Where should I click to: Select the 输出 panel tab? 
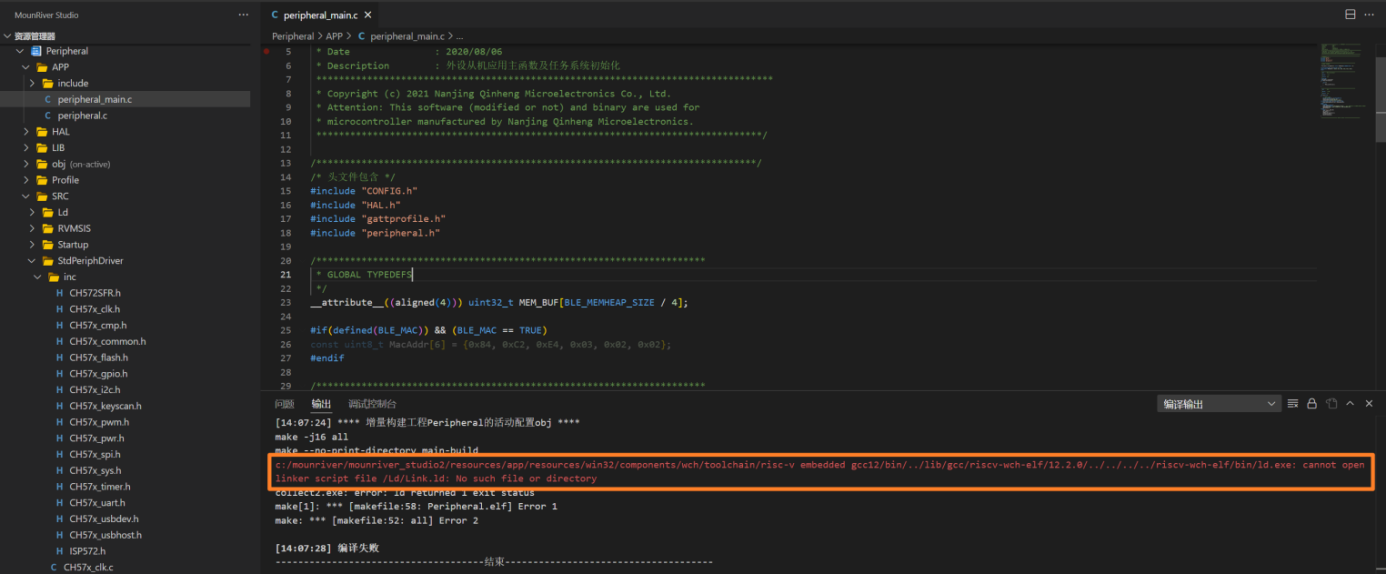point(321,404)
